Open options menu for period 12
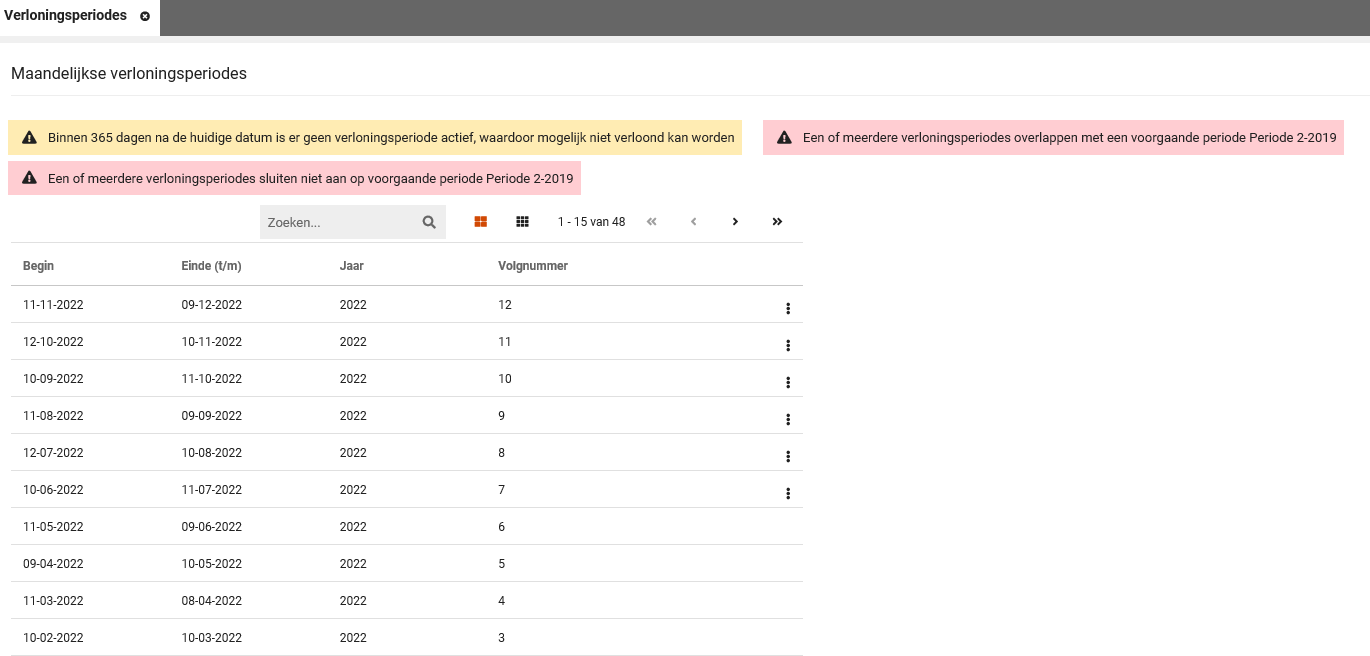Viewport: 1370px width, 656px height. pyautogui.click(x=788, y=309)
